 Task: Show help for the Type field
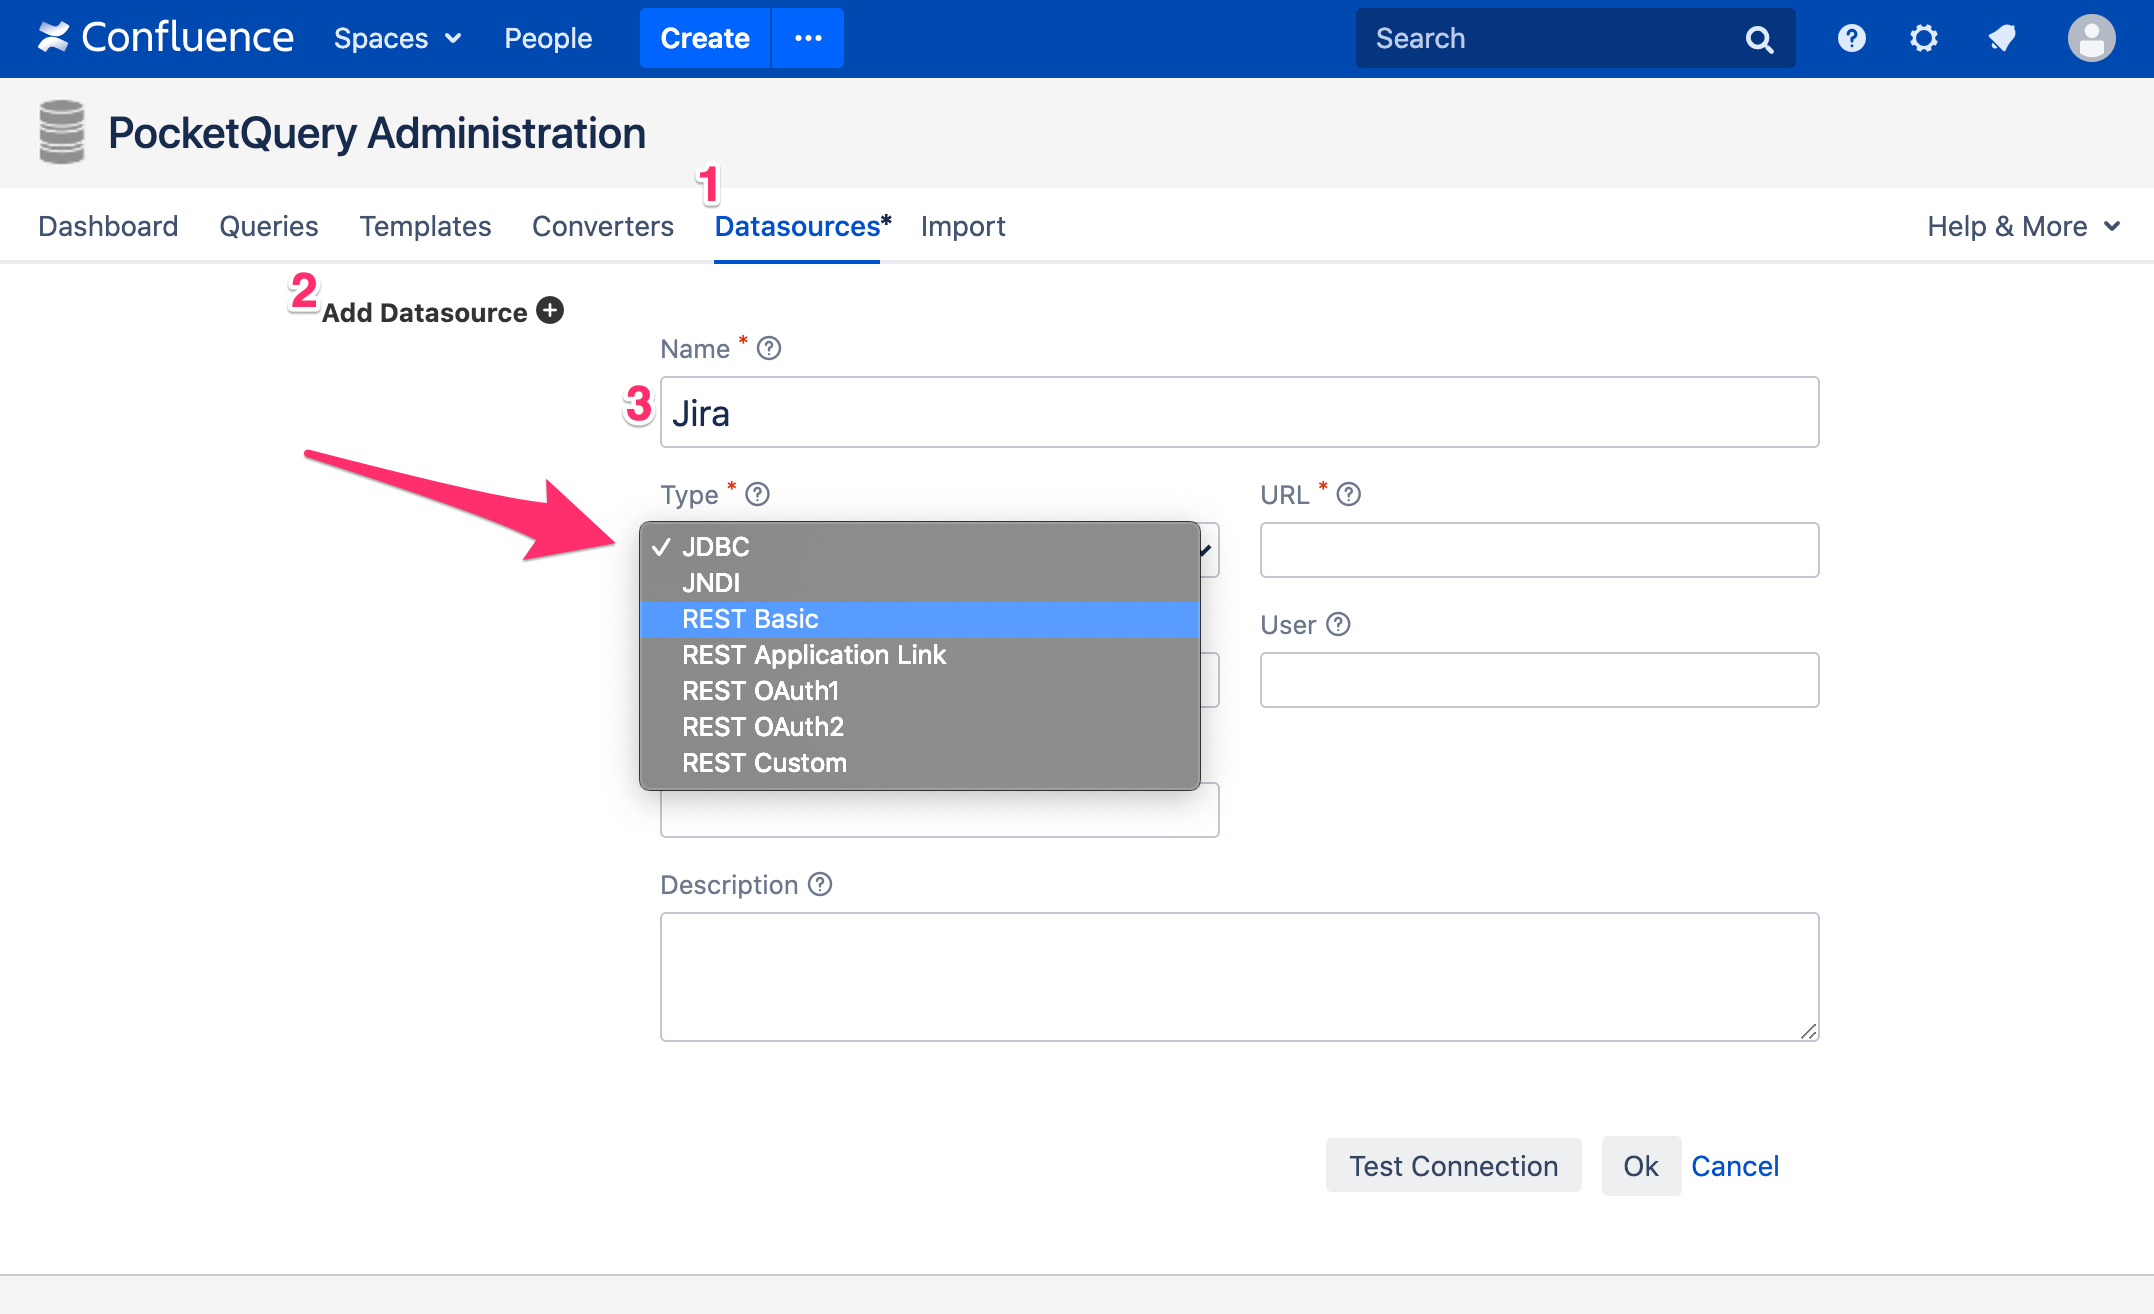[x=758, y=494]
